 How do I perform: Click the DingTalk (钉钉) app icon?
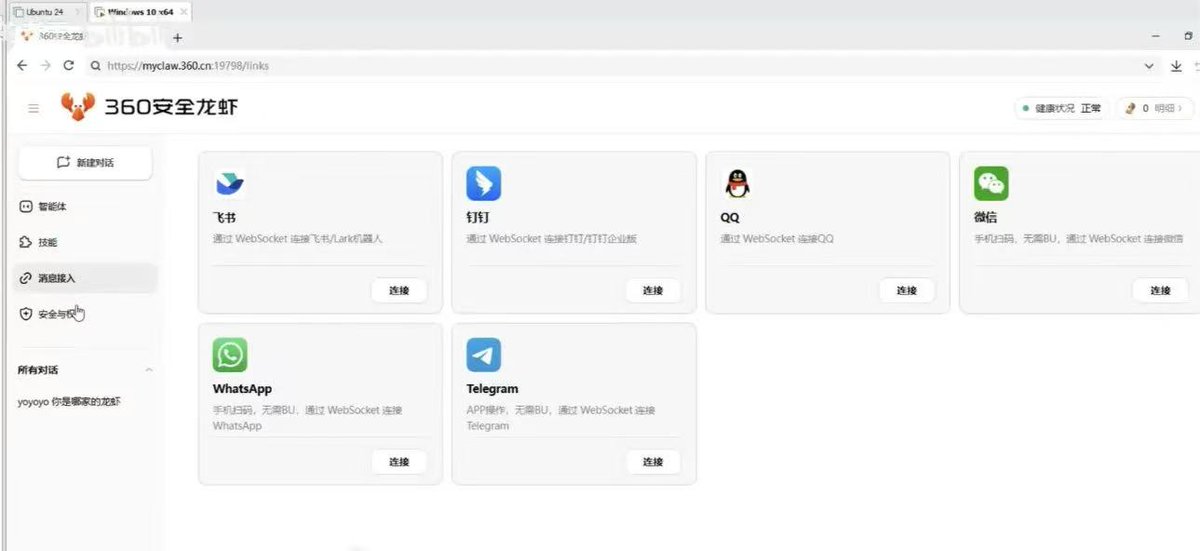click(483, 184)
